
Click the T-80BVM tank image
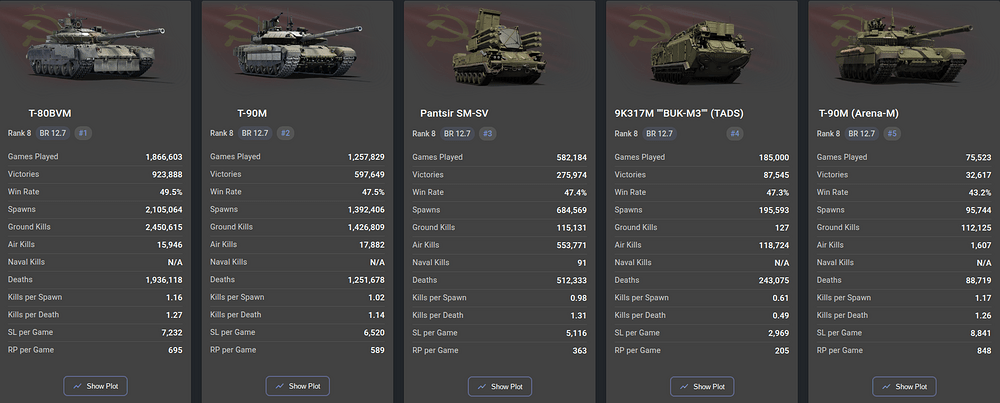[x=96, y=52]
